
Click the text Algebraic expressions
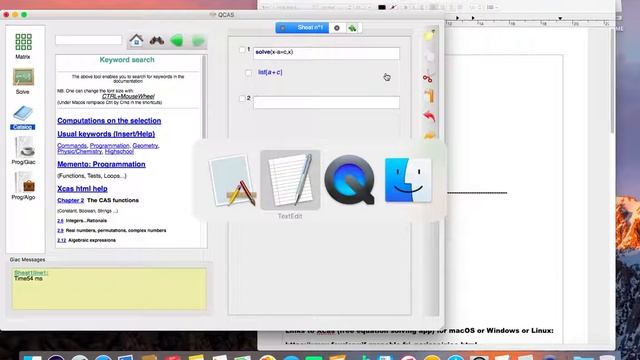[x=92, y=240]
